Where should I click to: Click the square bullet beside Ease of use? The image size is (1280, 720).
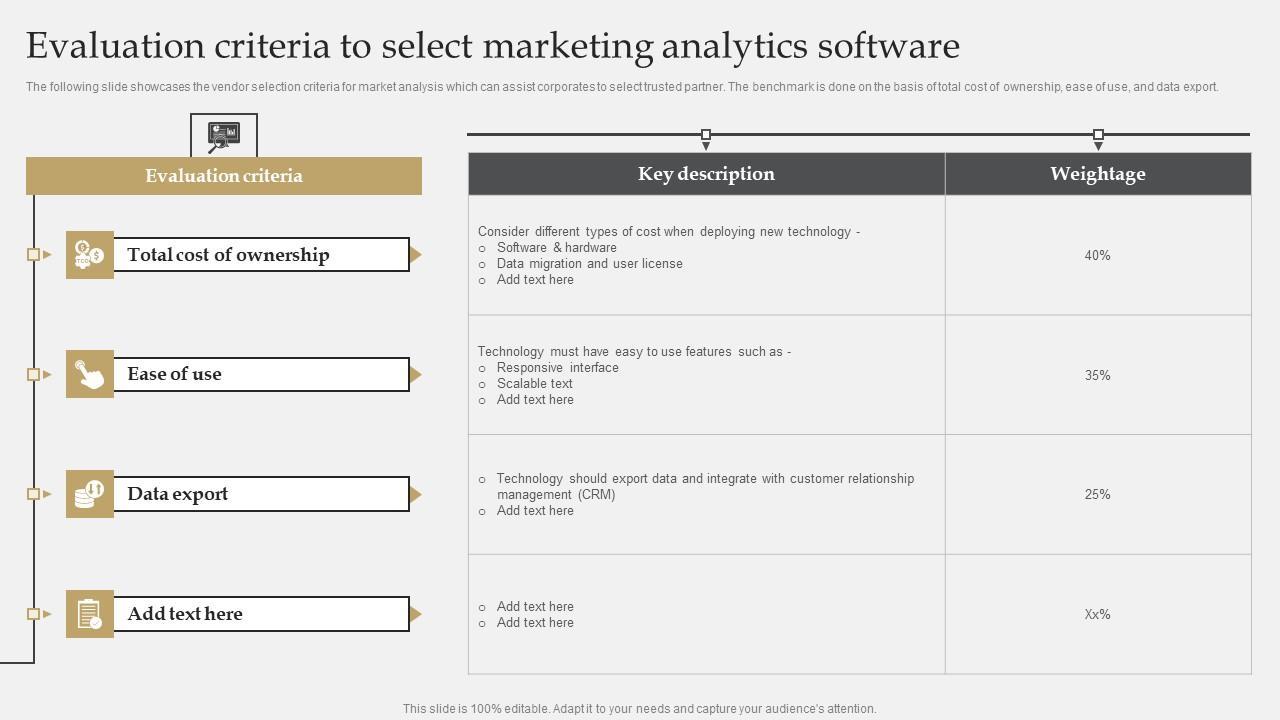[33, 374]
